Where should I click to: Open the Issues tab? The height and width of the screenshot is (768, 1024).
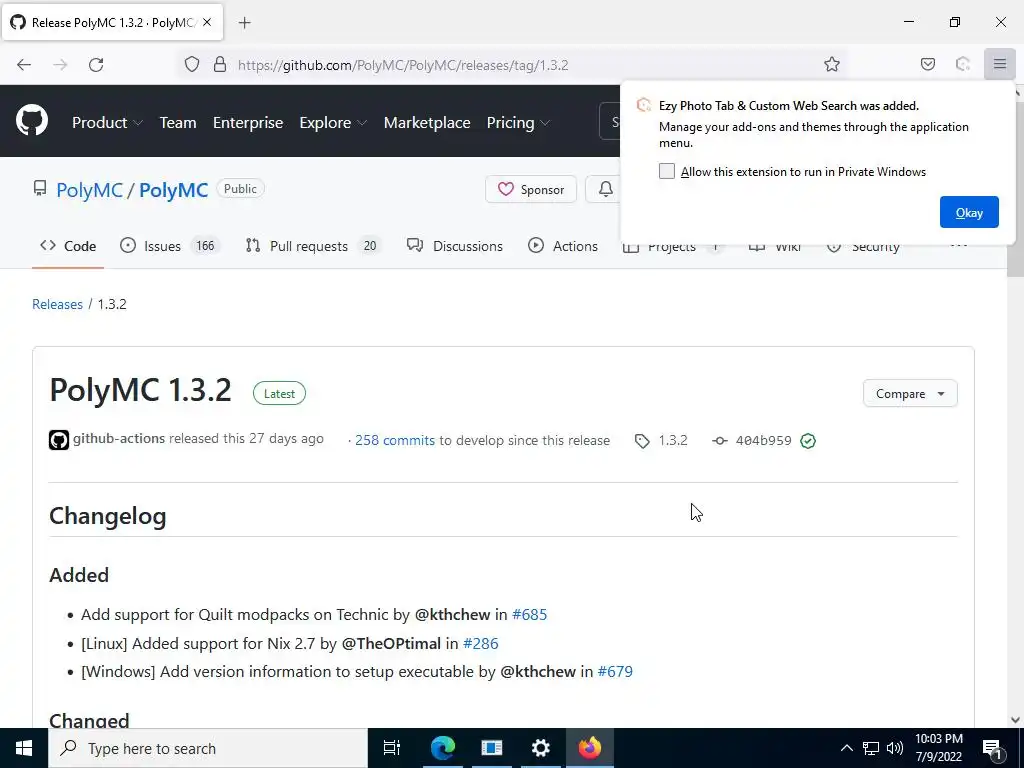(170, 246)
